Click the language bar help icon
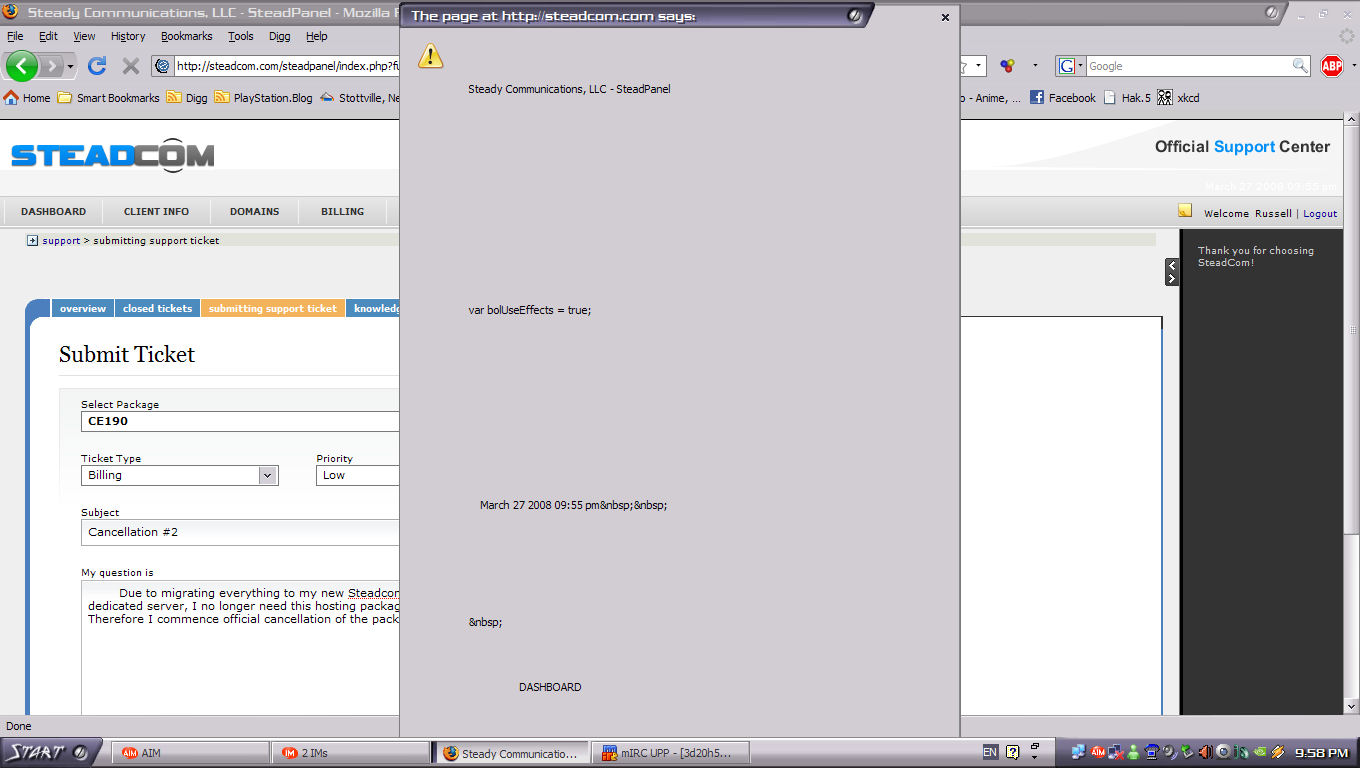 [1012, 752]
